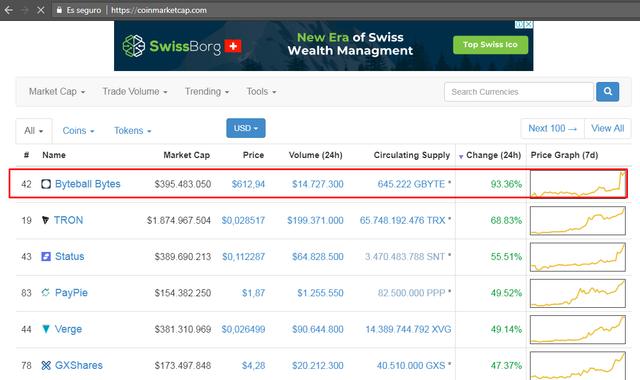Screen dimensions: 640x380
Task: Open the Market Cap menu
Action: tap(57, 91)
